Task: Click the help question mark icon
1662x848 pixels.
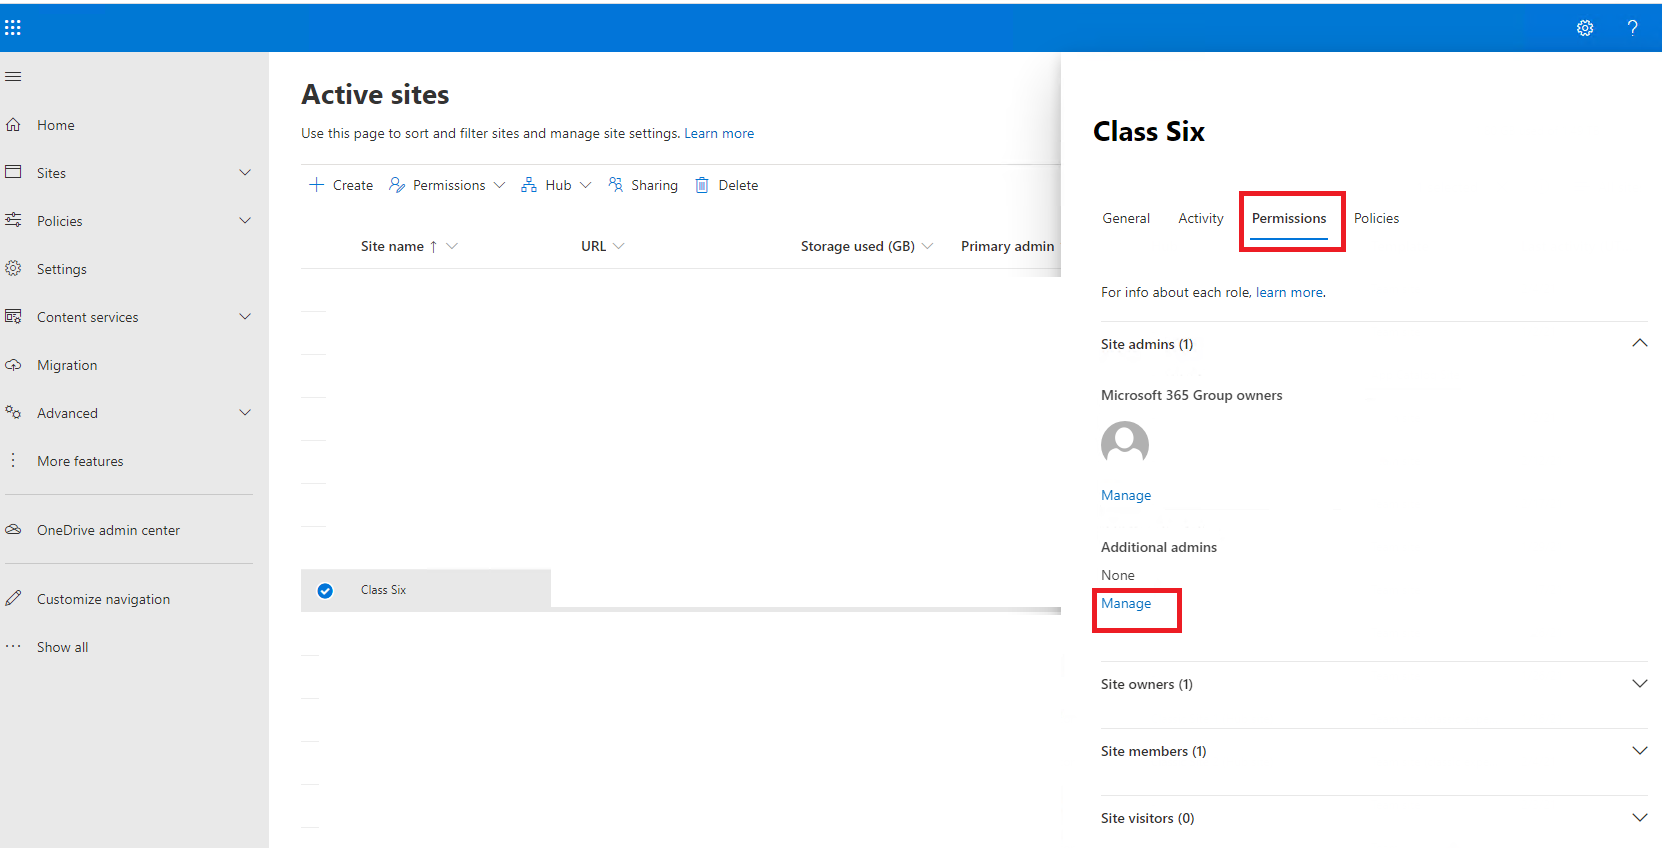Action: tap(1632, 28)
